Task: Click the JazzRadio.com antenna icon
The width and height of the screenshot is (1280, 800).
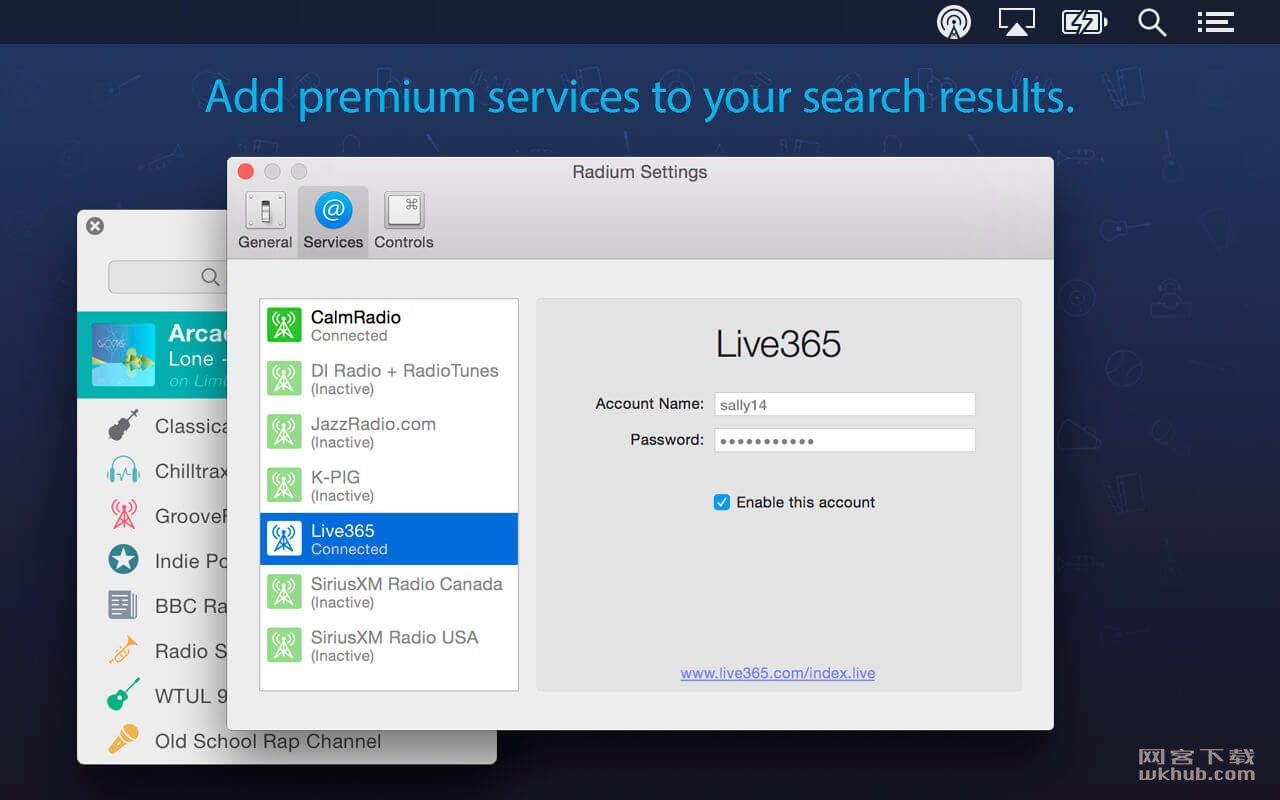Action: tap(284, 432)
